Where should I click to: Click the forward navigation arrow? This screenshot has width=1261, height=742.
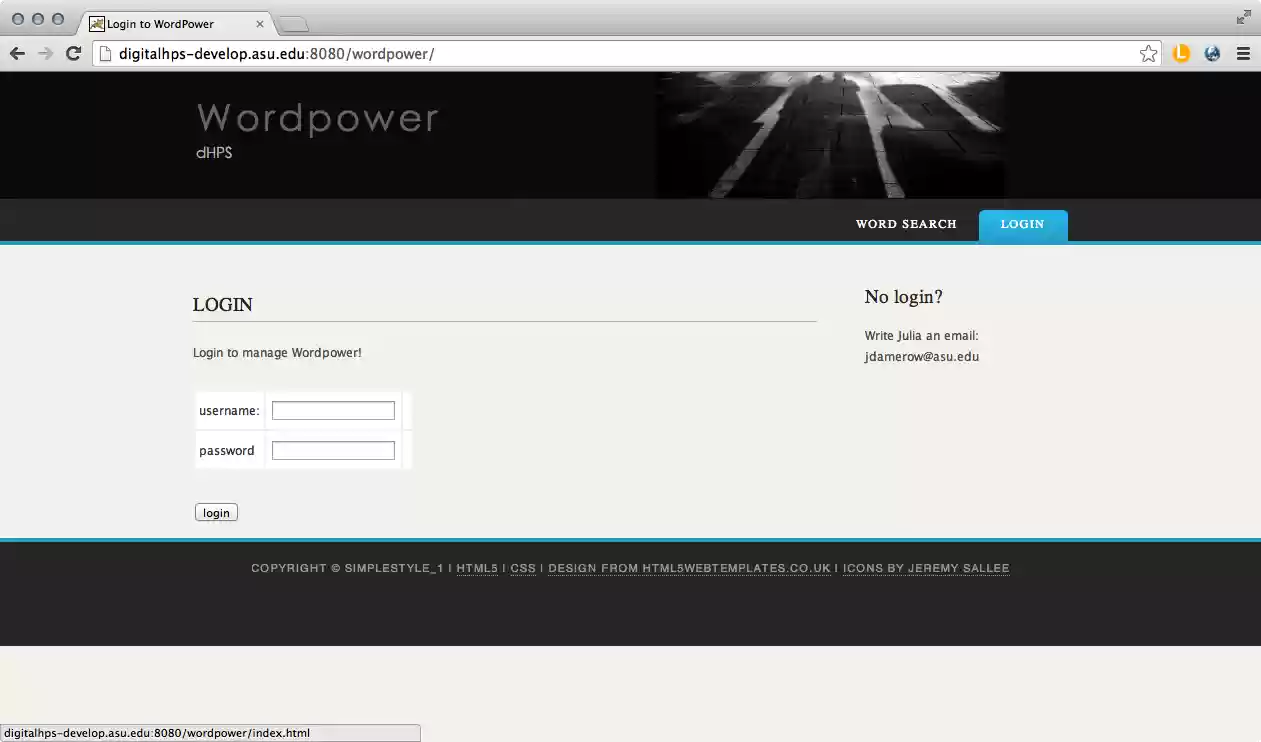point(44,53)
